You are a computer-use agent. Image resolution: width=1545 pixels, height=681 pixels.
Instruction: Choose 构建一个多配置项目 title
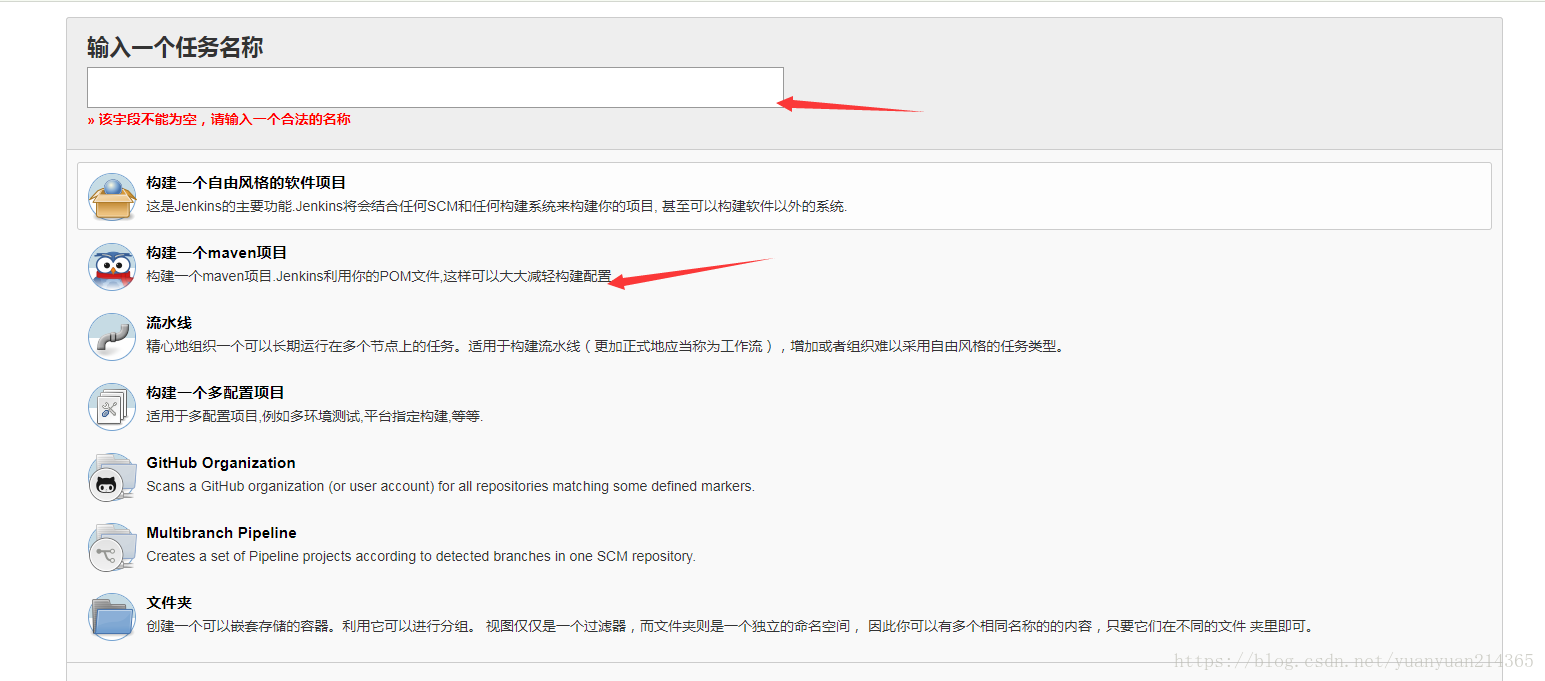(x=216, y=393)
